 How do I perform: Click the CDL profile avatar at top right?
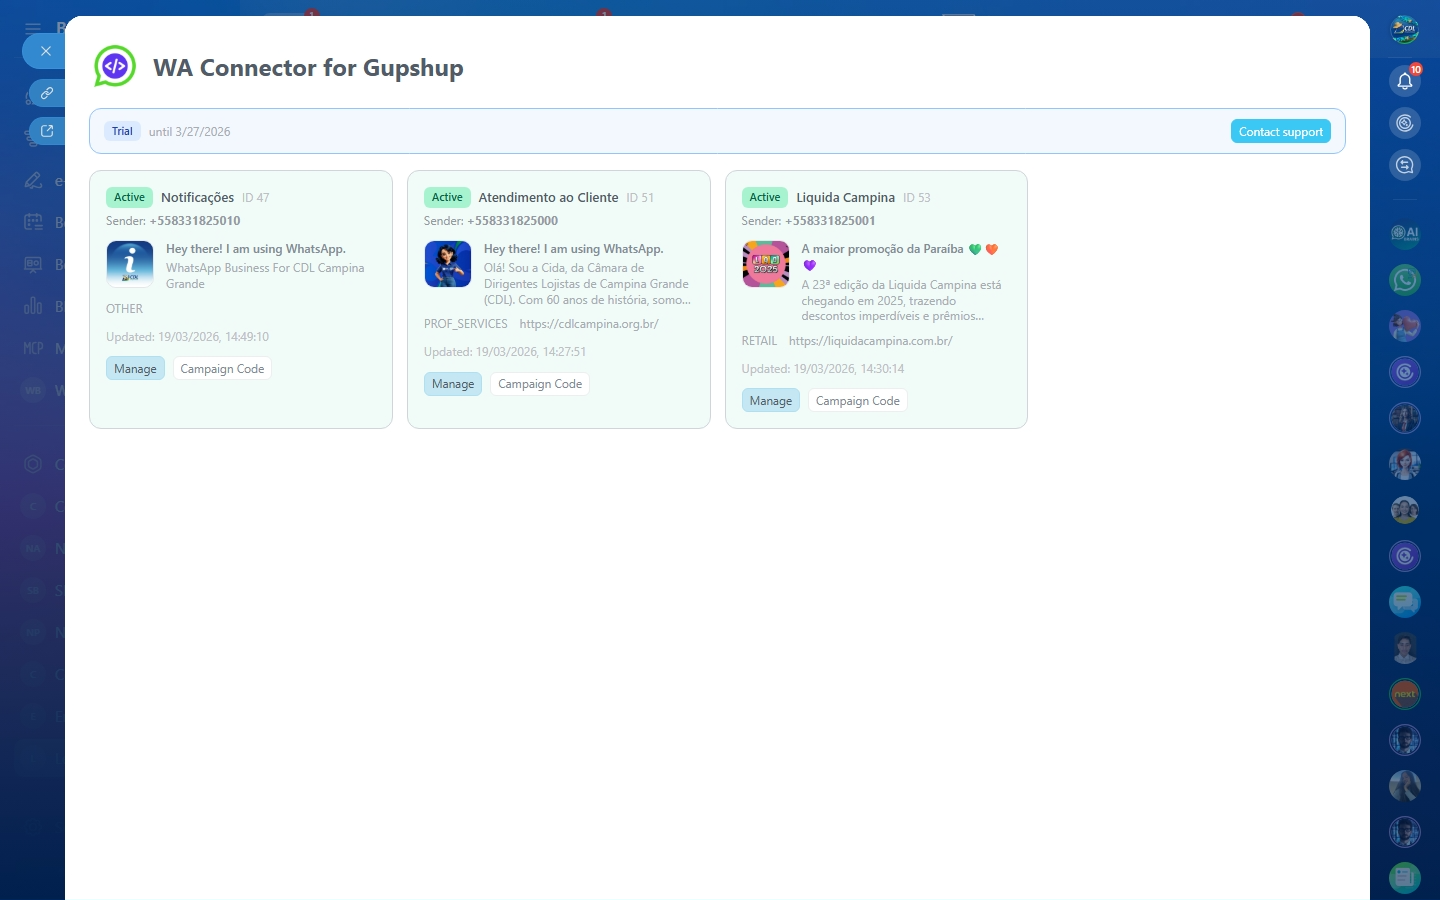pyautogui.click(x=1404, y=30)
